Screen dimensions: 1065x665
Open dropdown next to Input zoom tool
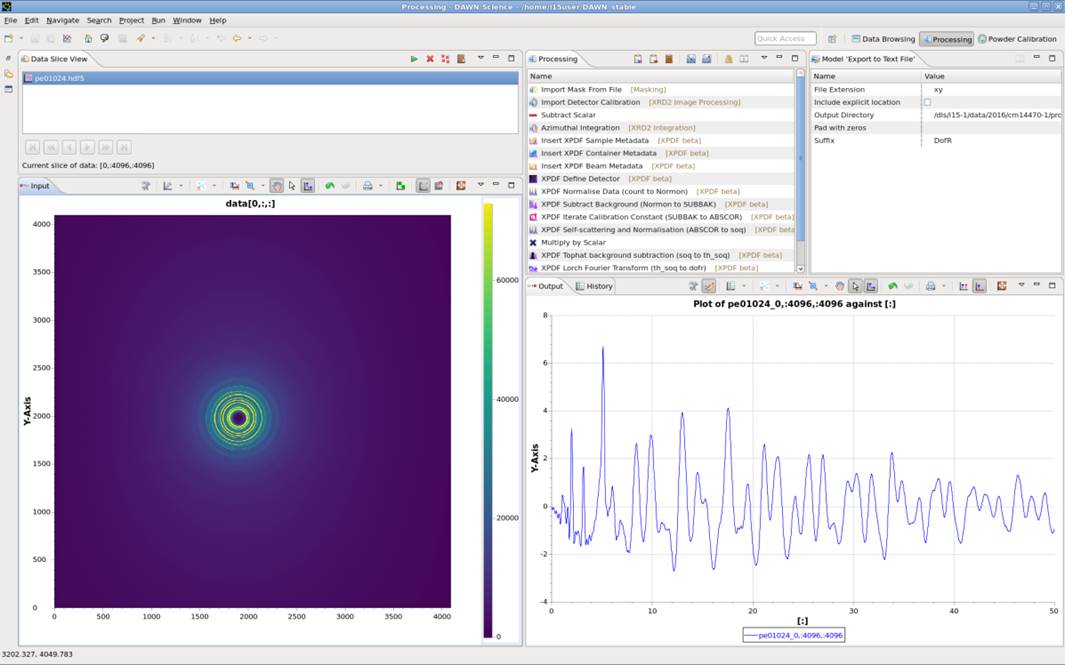click(262, 185)
